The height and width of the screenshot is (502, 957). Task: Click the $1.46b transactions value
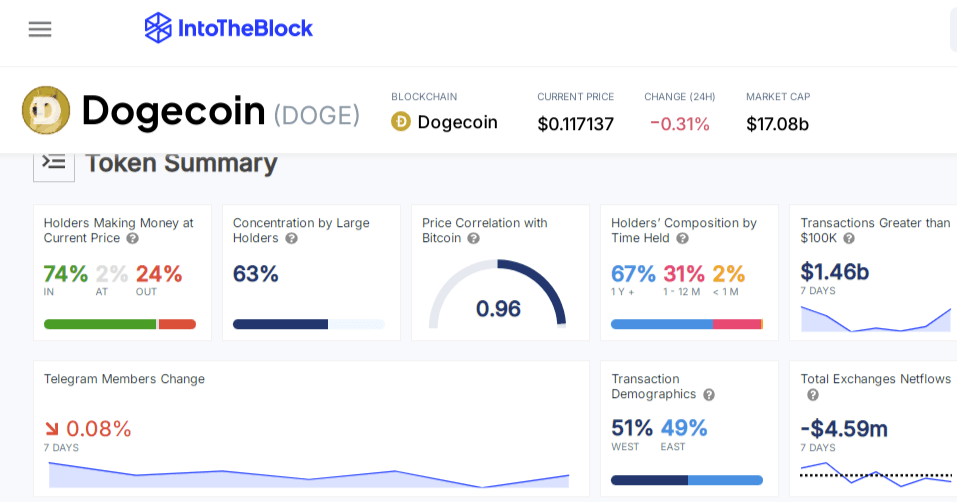[x=834, y=271]
